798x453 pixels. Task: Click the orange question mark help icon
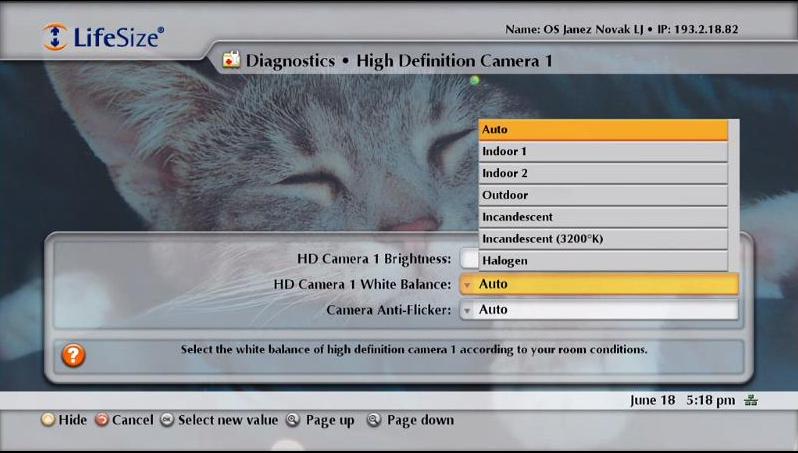tap(73, 355)
